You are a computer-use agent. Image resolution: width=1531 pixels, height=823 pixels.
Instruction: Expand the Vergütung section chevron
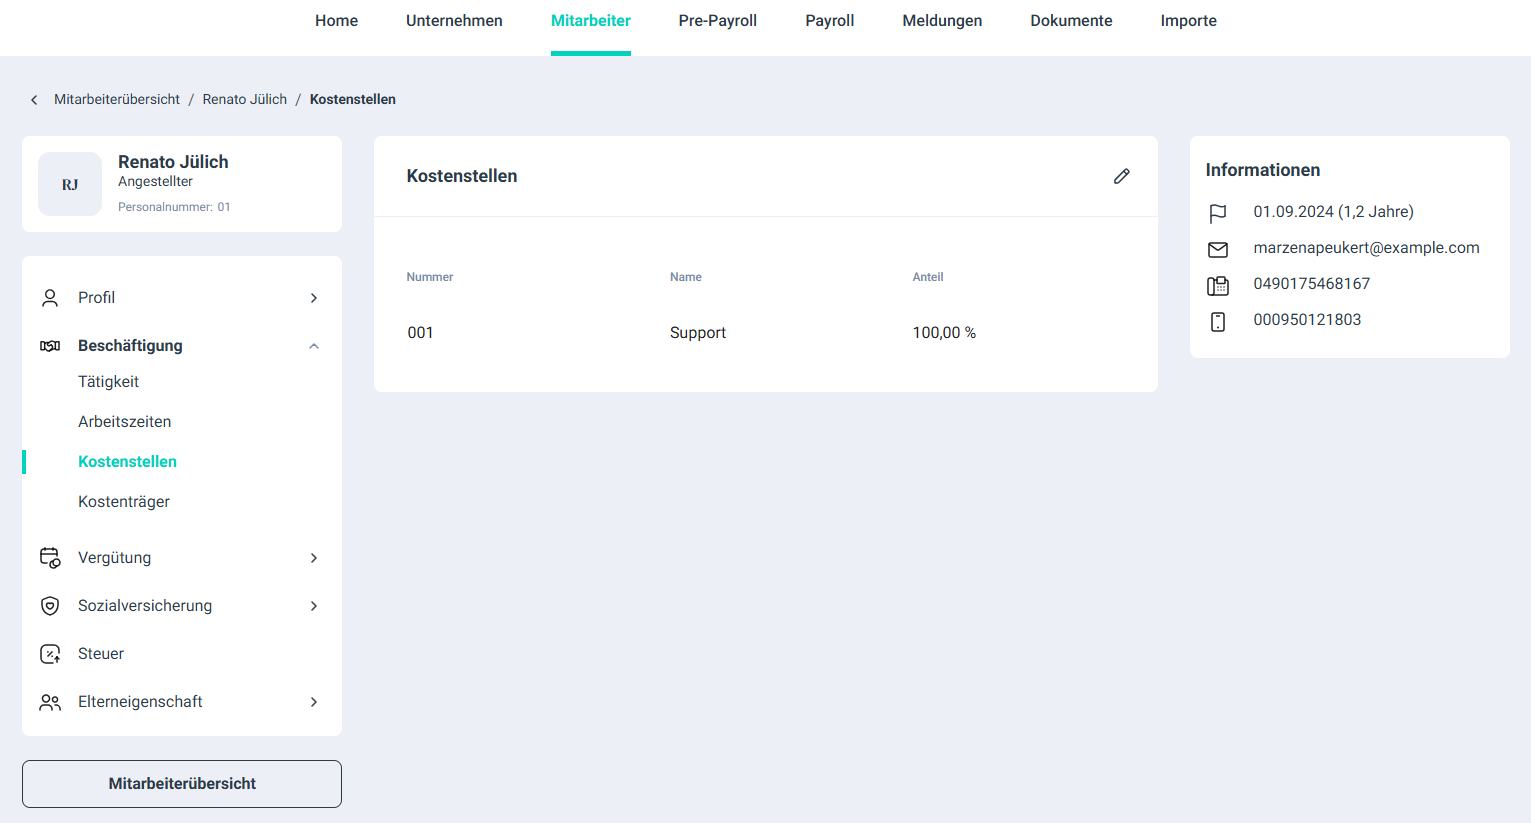tap(313, 558)
